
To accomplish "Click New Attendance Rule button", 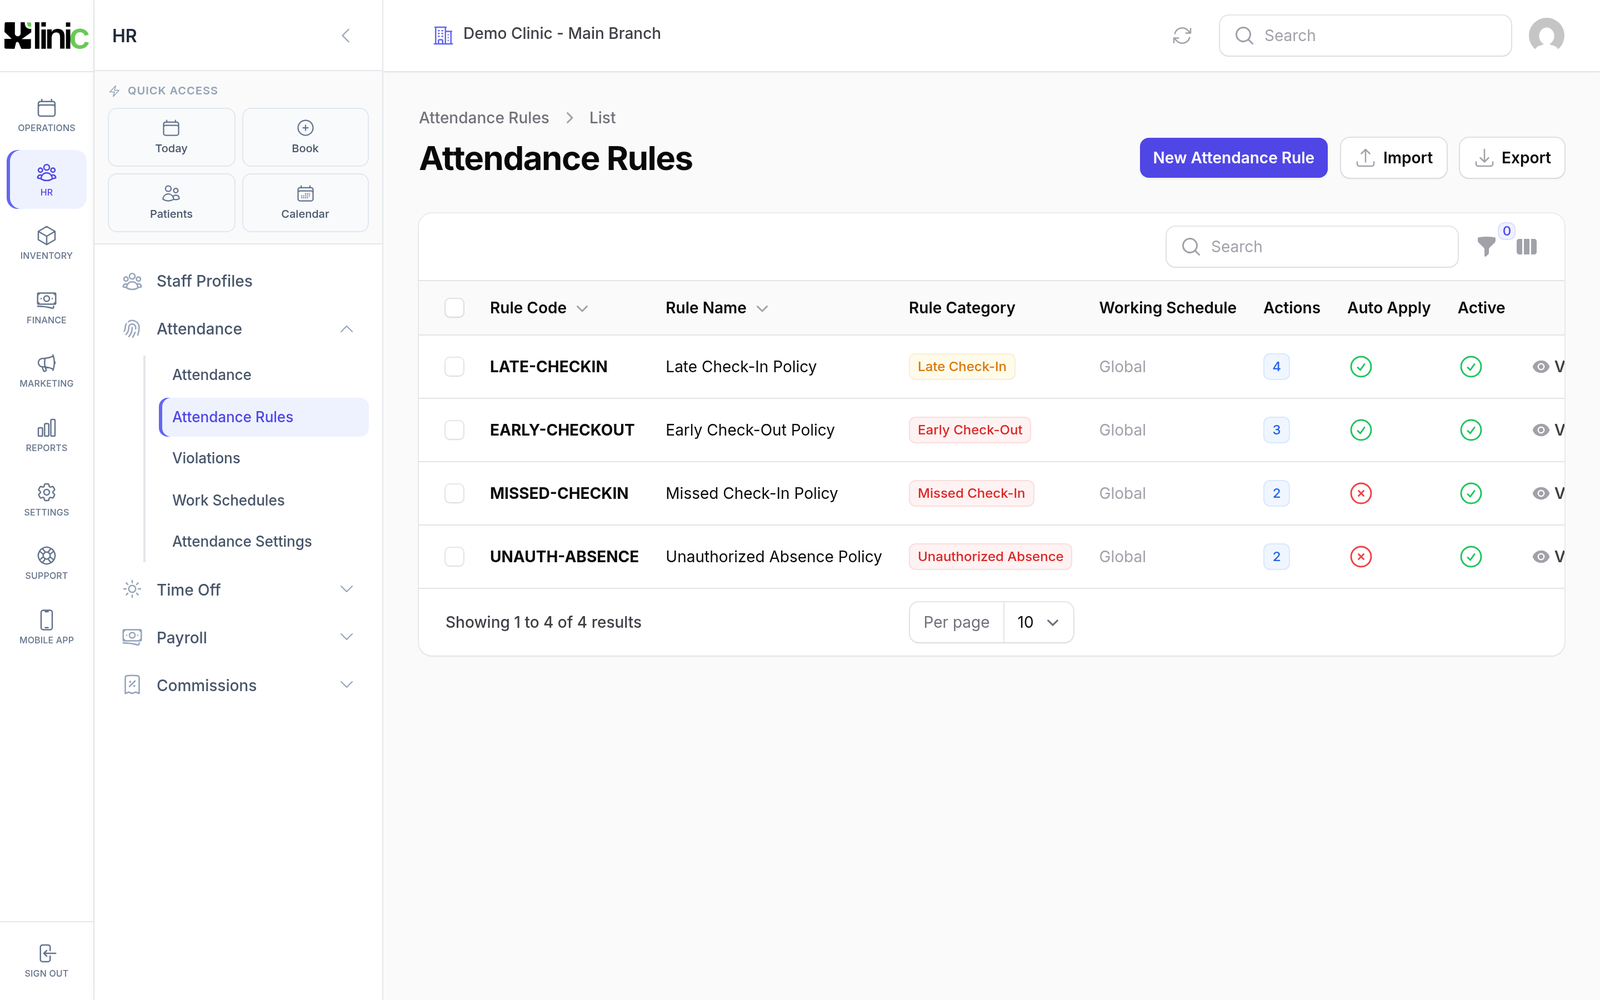I will coord(1233,158).
